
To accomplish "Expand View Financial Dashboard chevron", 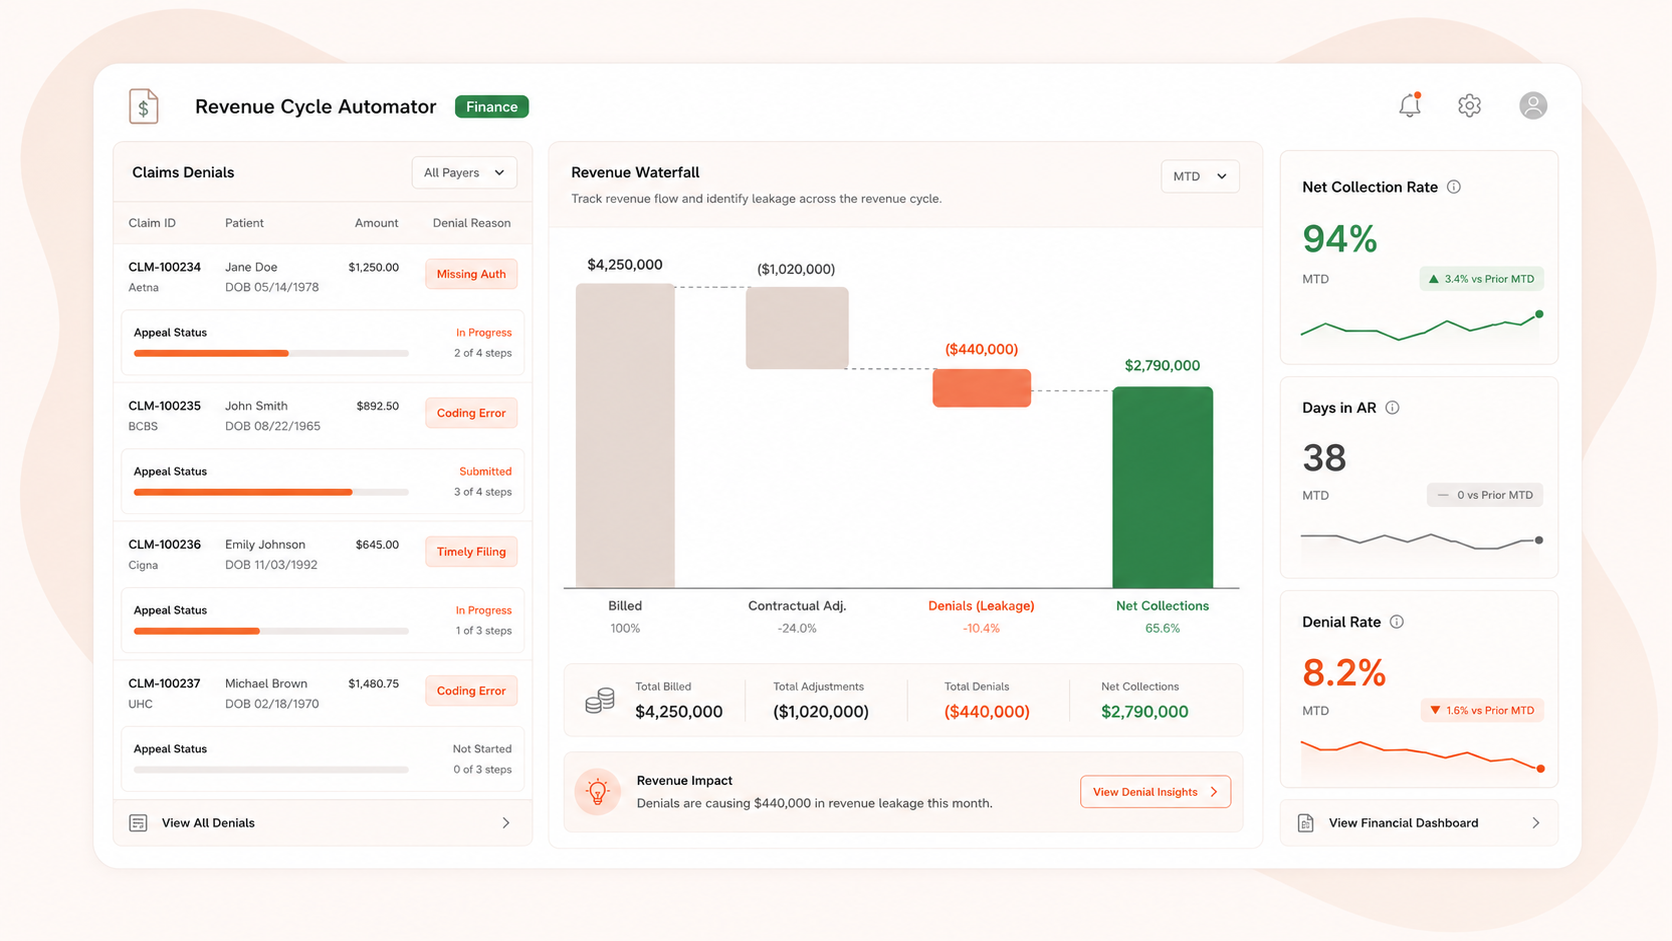I will (x=1536, y=823).
